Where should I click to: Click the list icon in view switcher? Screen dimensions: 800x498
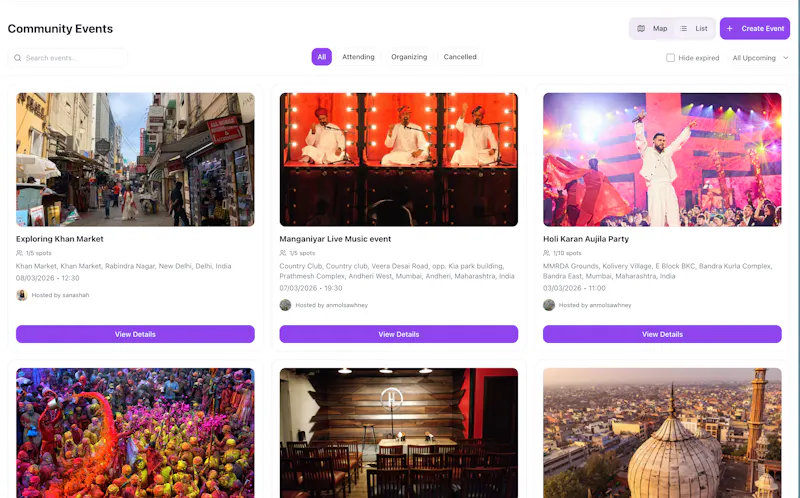pos(683,29)
